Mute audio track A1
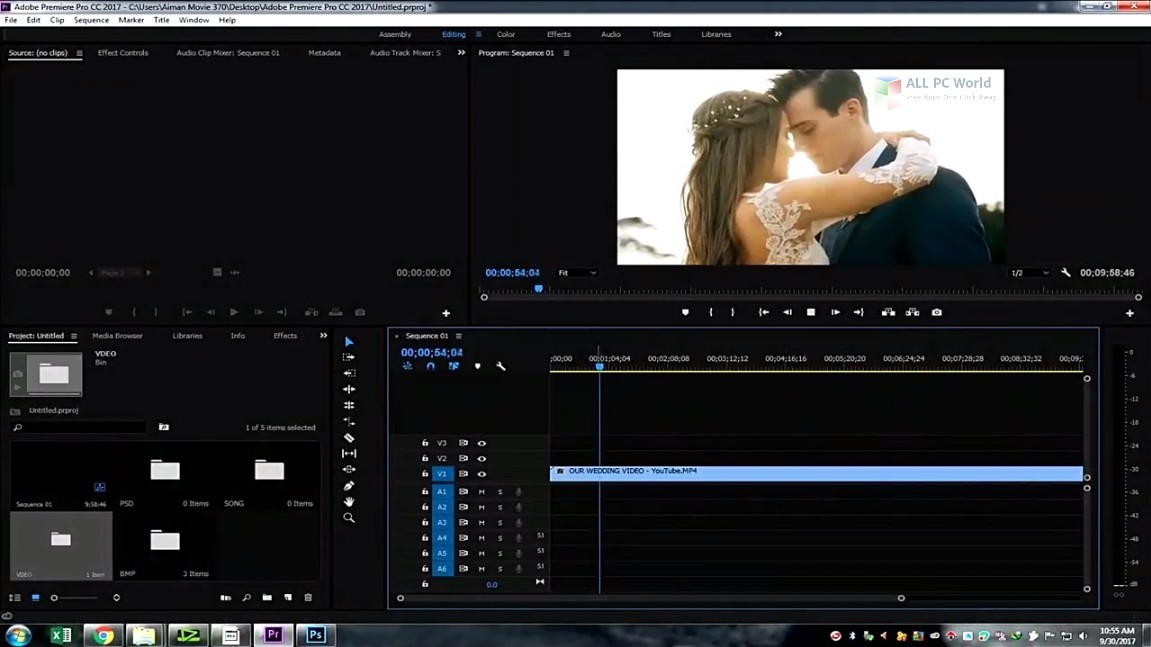1151x647 pixels. tap(481, 492)
